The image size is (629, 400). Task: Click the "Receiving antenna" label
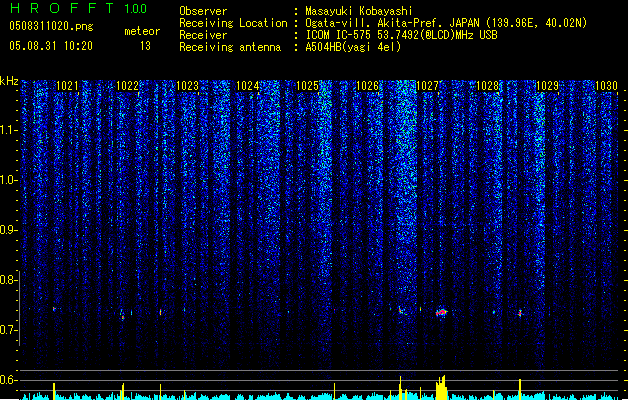[230, 47]
